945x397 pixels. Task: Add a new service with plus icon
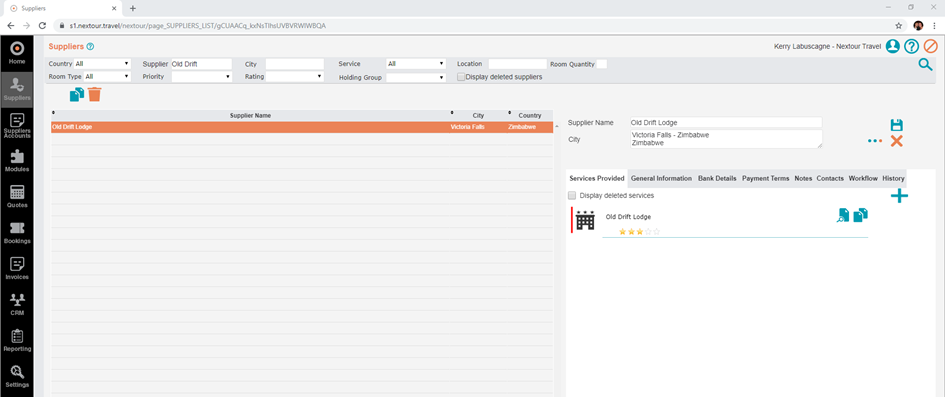(899, 196)
